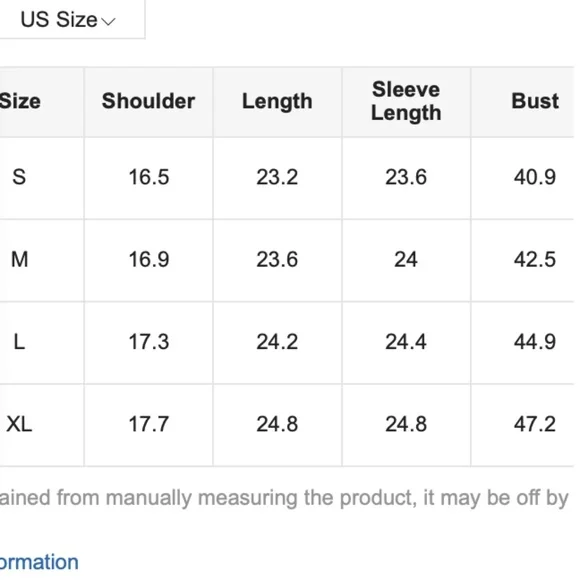The width and height of the screenshot is (580, 580).
Task: Click the 17.7 shoulder value for XL
Action: 149,424
